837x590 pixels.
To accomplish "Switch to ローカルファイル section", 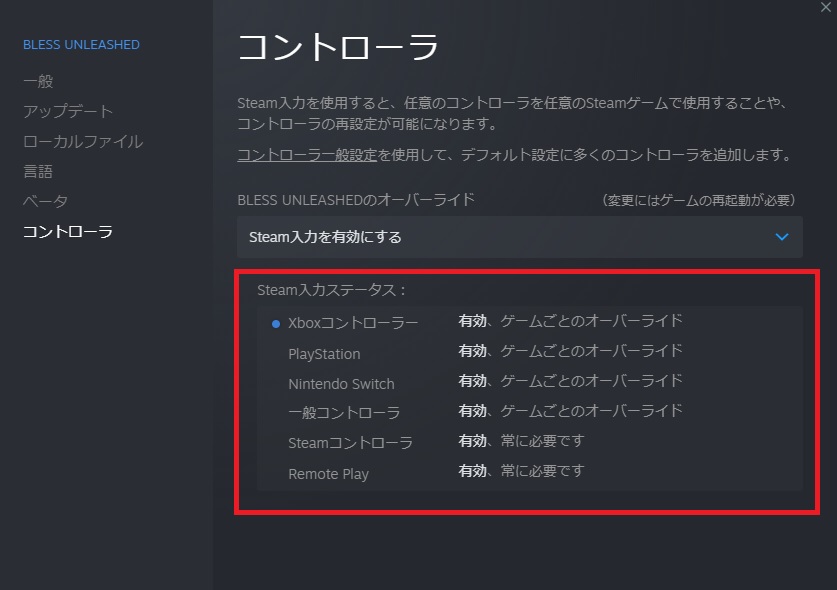I will (83, 141).
